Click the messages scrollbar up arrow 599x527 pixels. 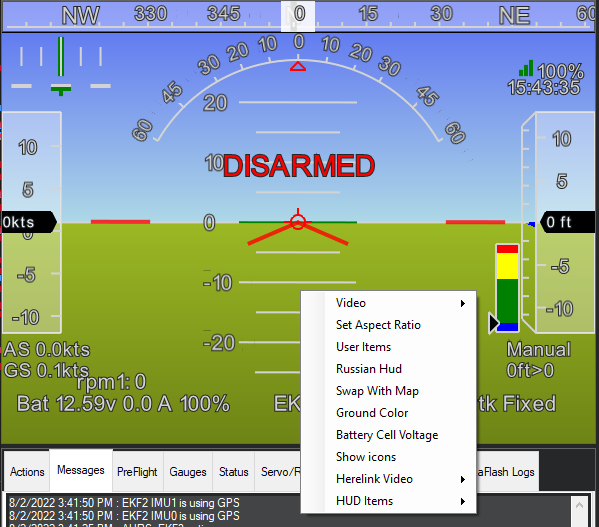click(579, 505)
